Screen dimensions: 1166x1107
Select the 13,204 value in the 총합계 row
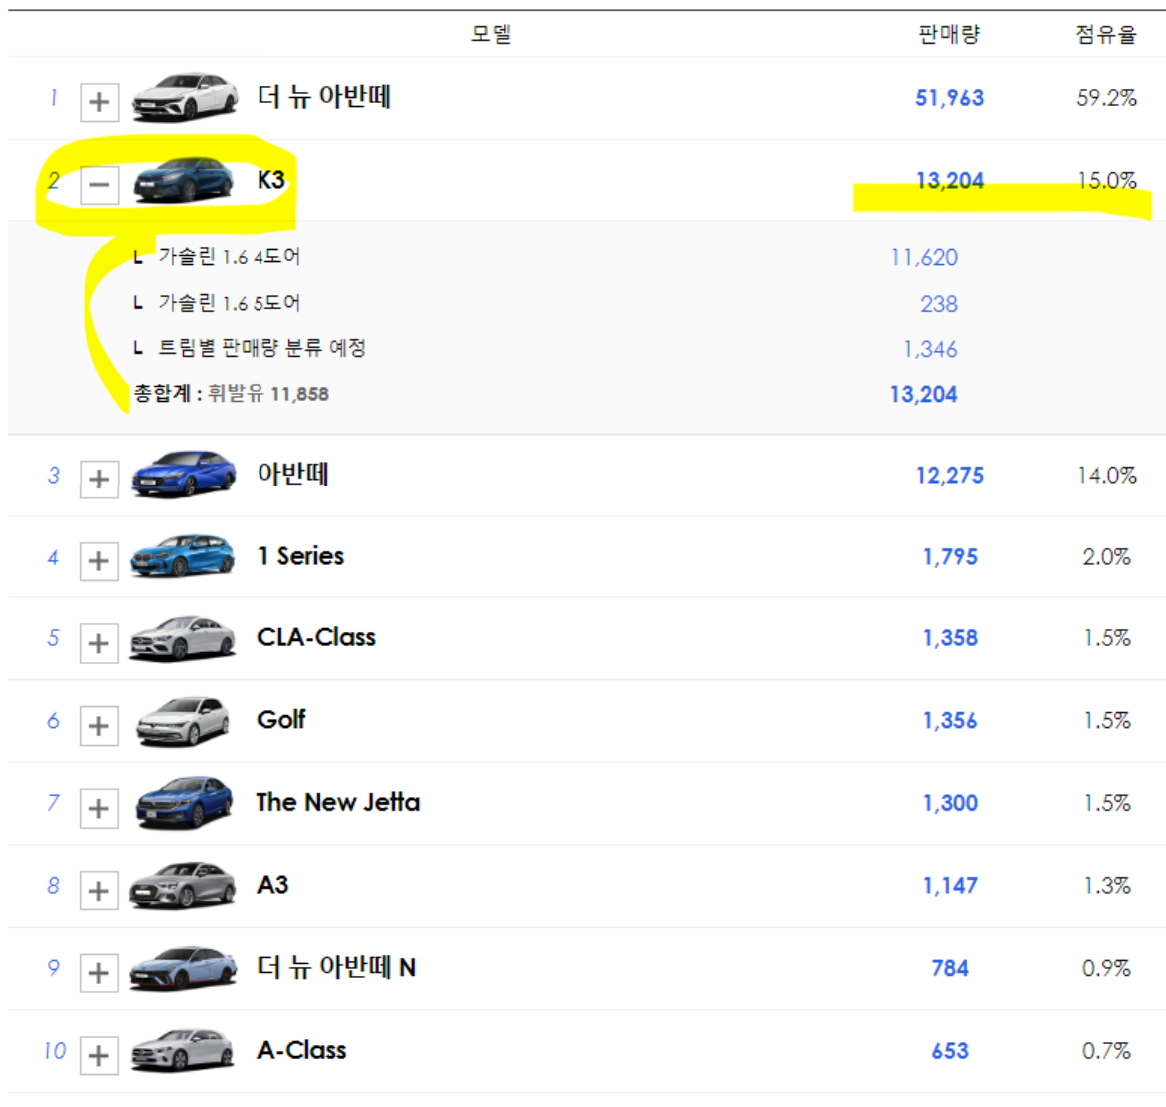click(924, 394)
